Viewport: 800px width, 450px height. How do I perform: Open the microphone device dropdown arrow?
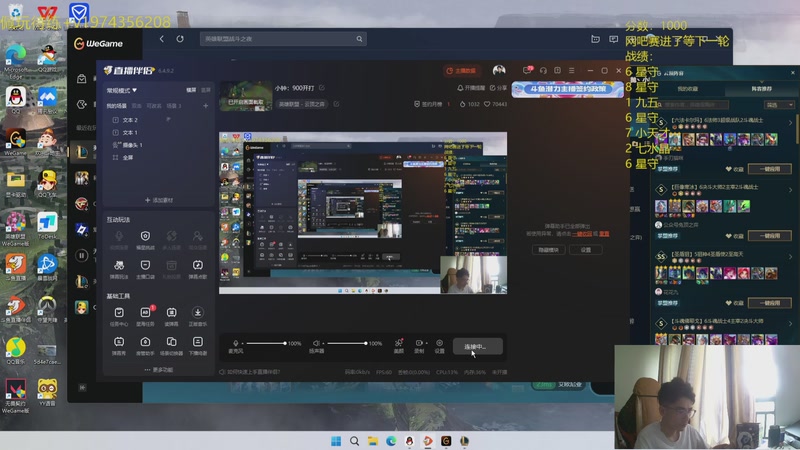click(x=242, y=343)
